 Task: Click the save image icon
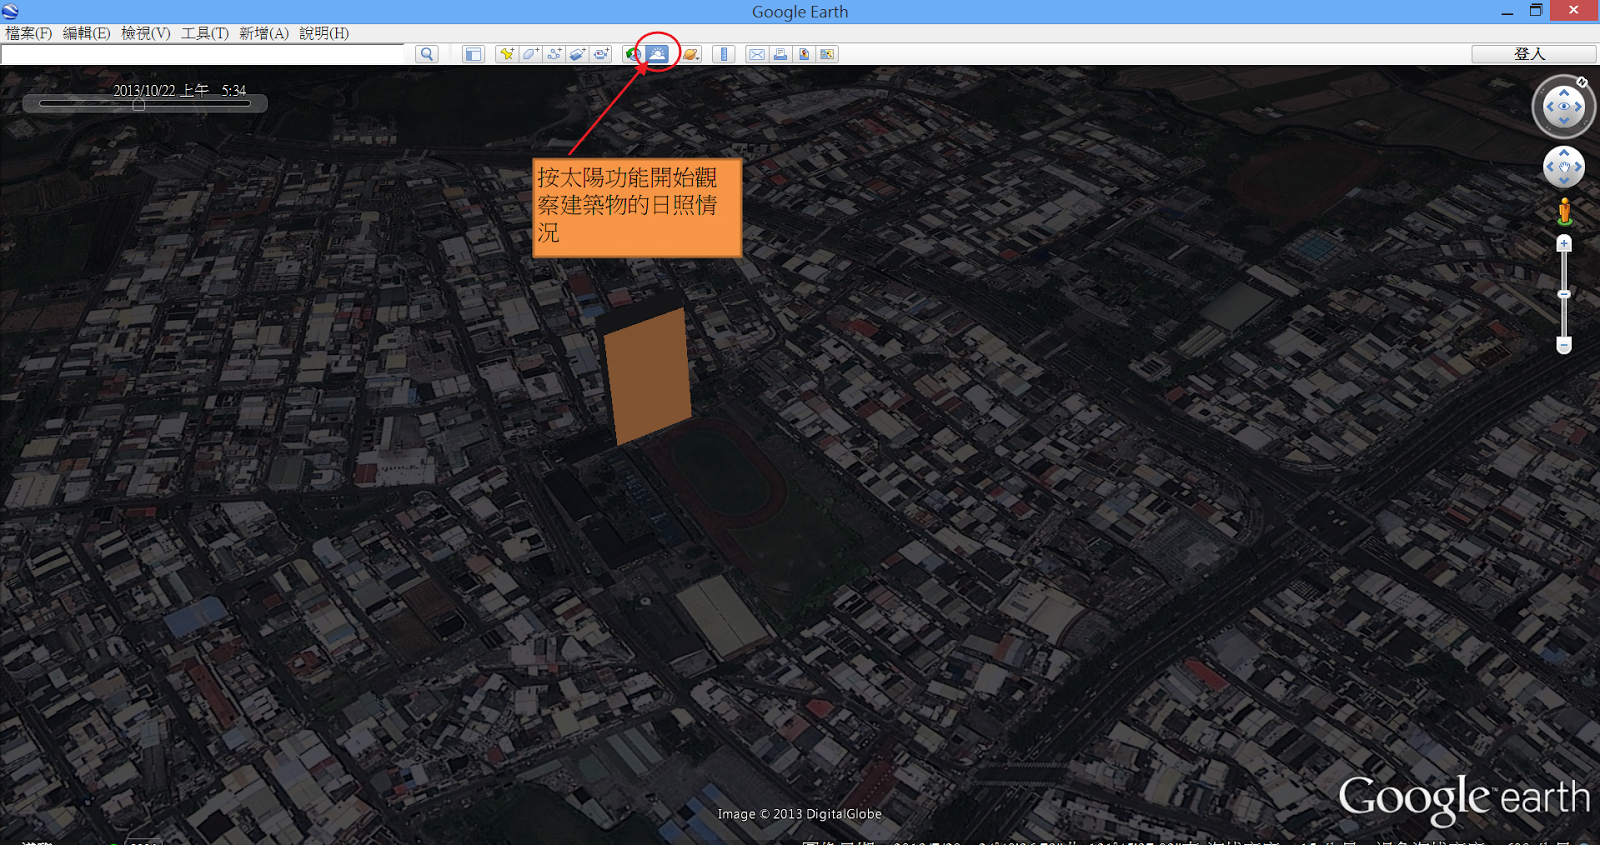click(804, 54)
